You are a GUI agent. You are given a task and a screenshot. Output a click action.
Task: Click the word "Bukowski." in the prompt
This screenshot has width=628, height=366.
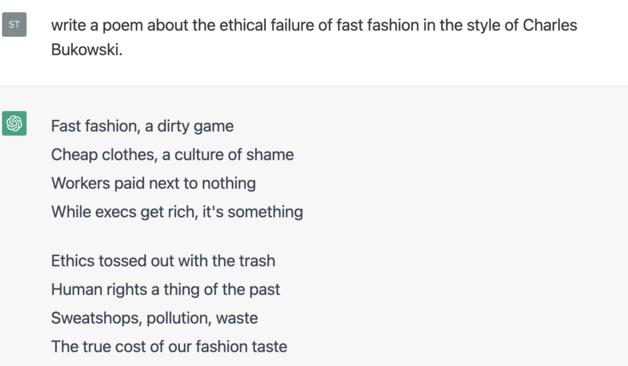[x=87, y=50]
